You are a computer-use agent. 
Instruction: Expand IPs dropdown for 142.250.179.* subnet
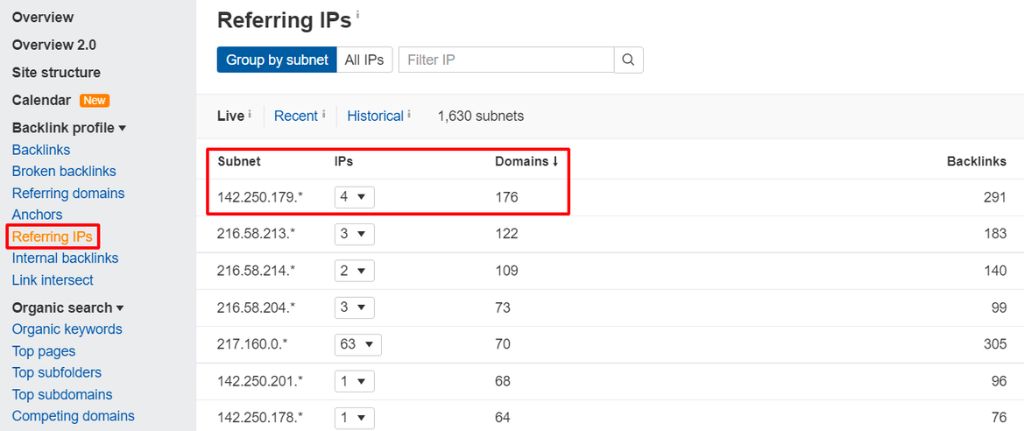coord(354,197)
